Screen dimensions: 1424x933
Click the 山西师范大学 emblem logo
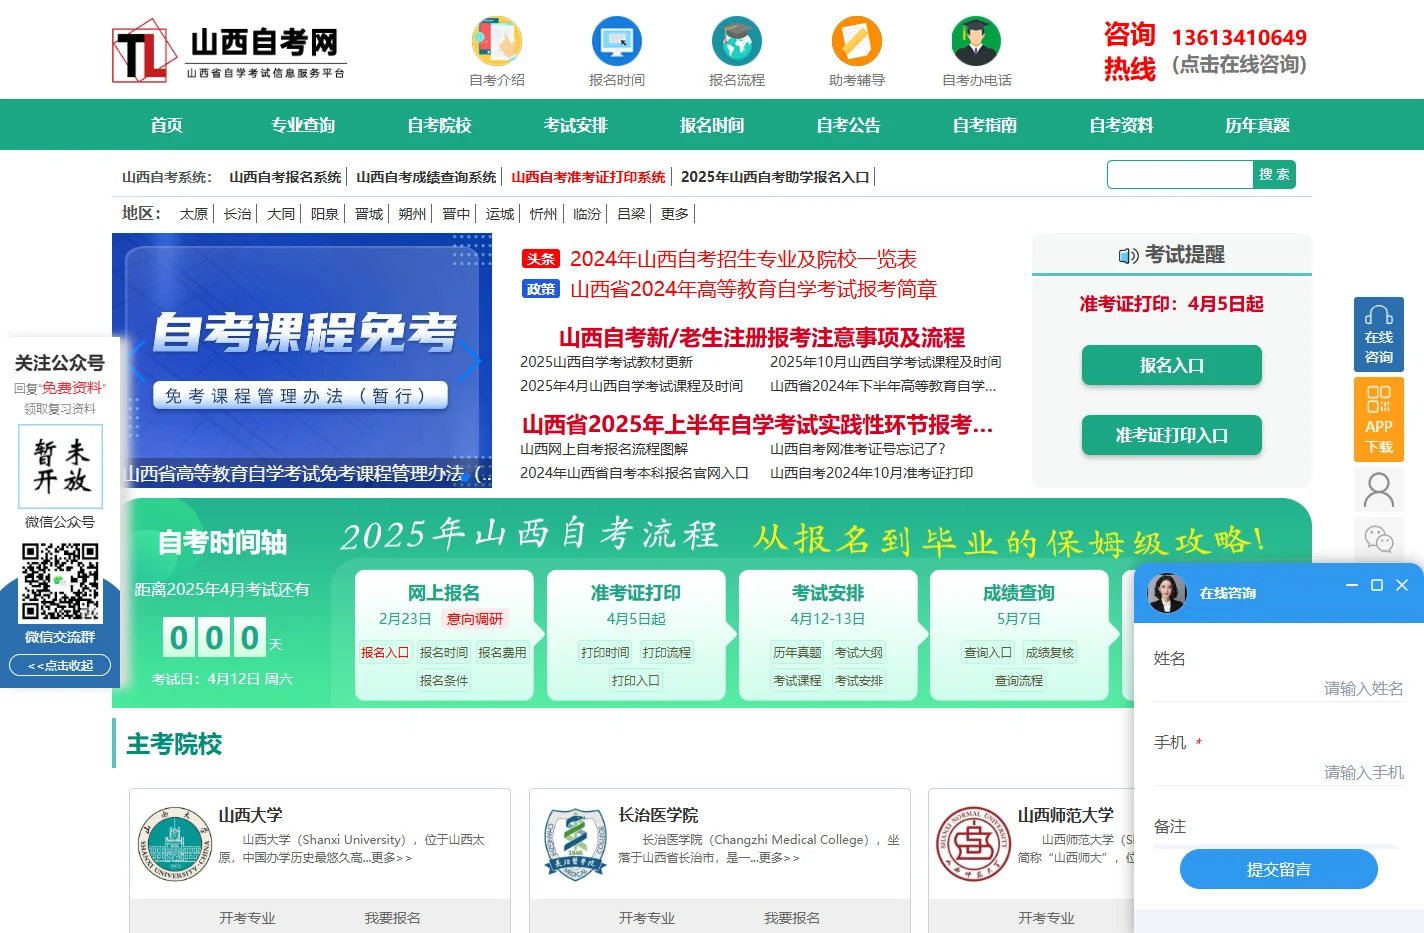click(974, 844)
